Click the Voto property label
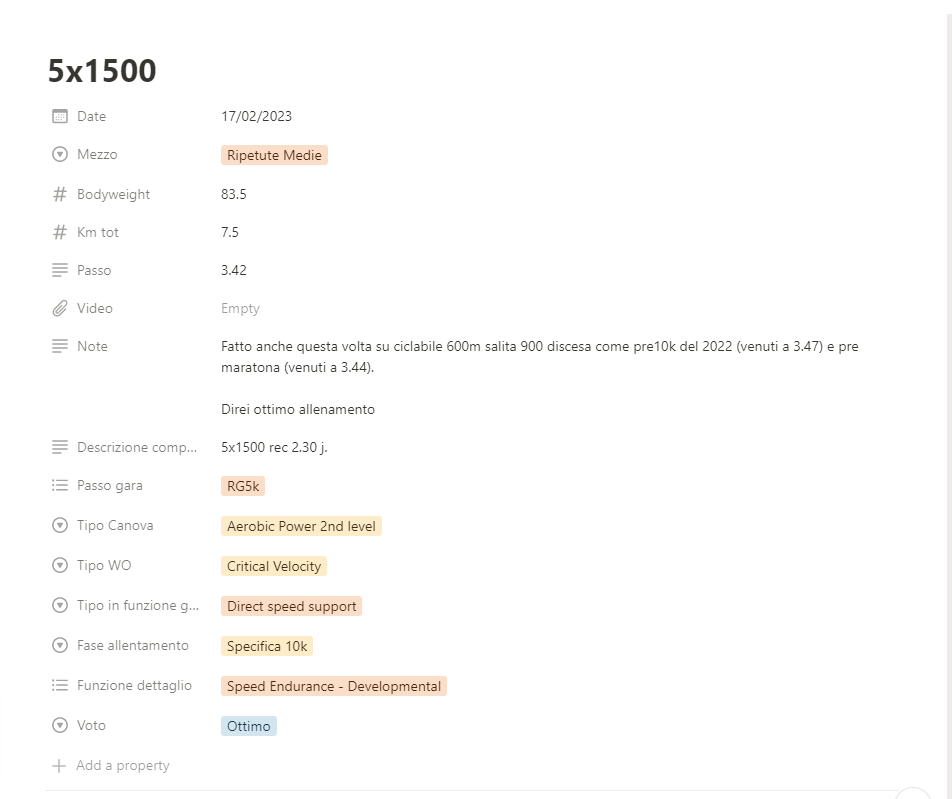This screenshot has width=952, height=799. [x=92, y=726]
